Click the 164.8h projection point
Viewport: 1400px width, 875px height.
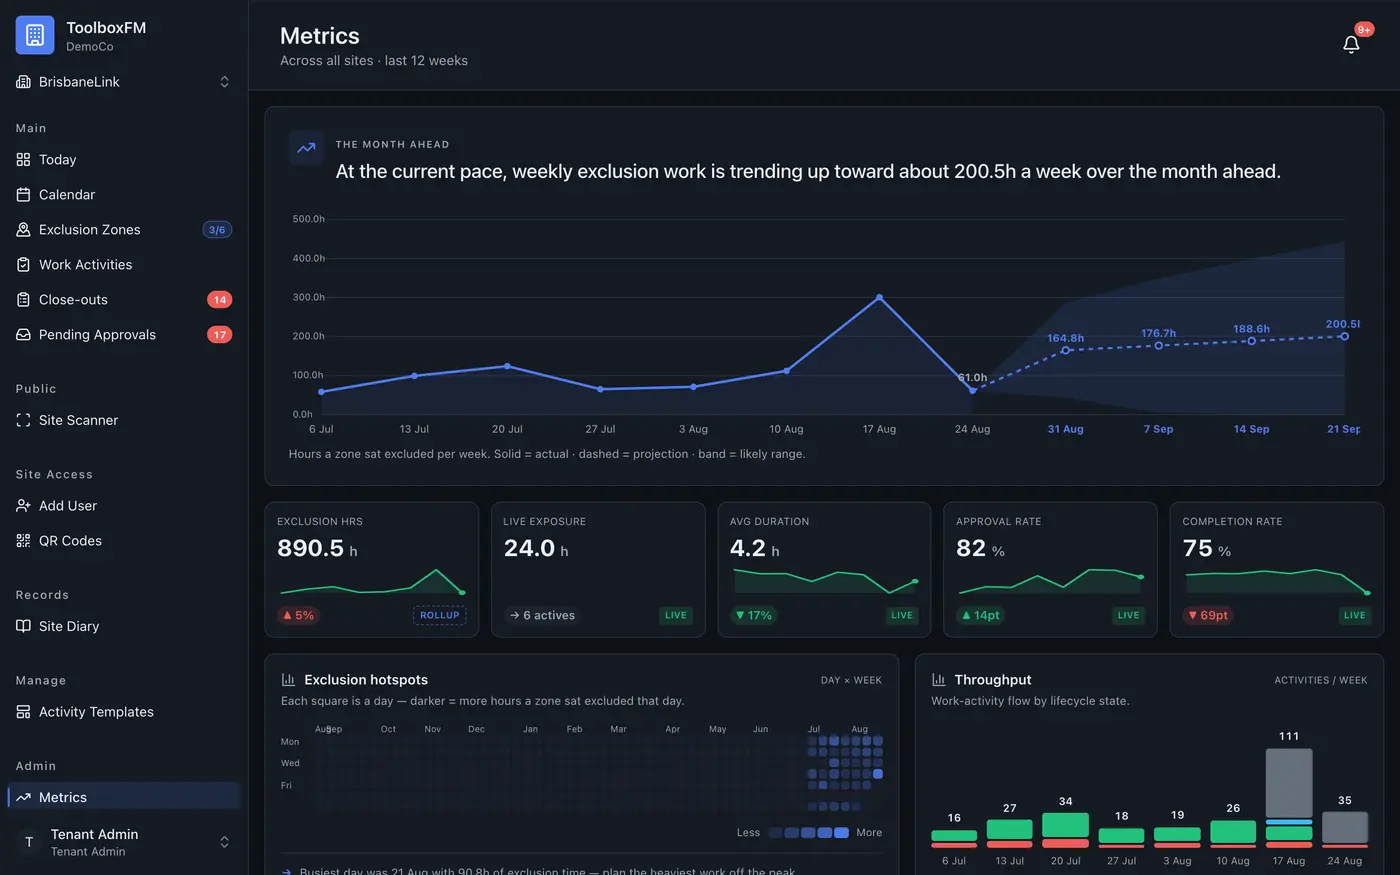pos(1066,350)
